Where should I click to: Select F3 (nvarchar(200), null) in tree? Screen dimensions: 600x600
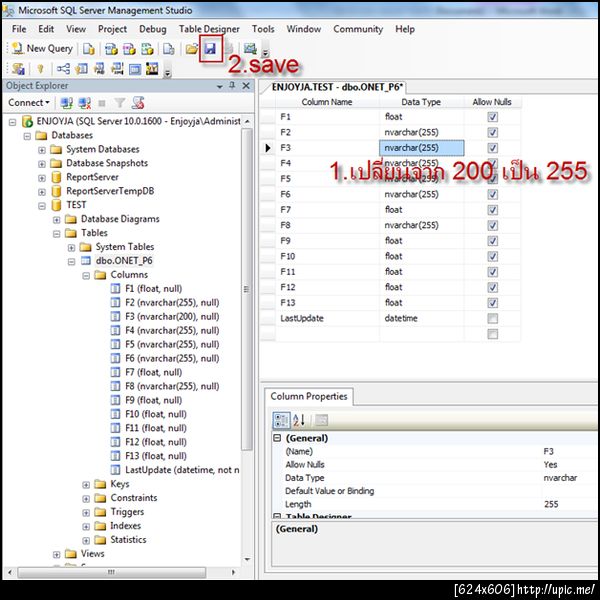[172, 317]
